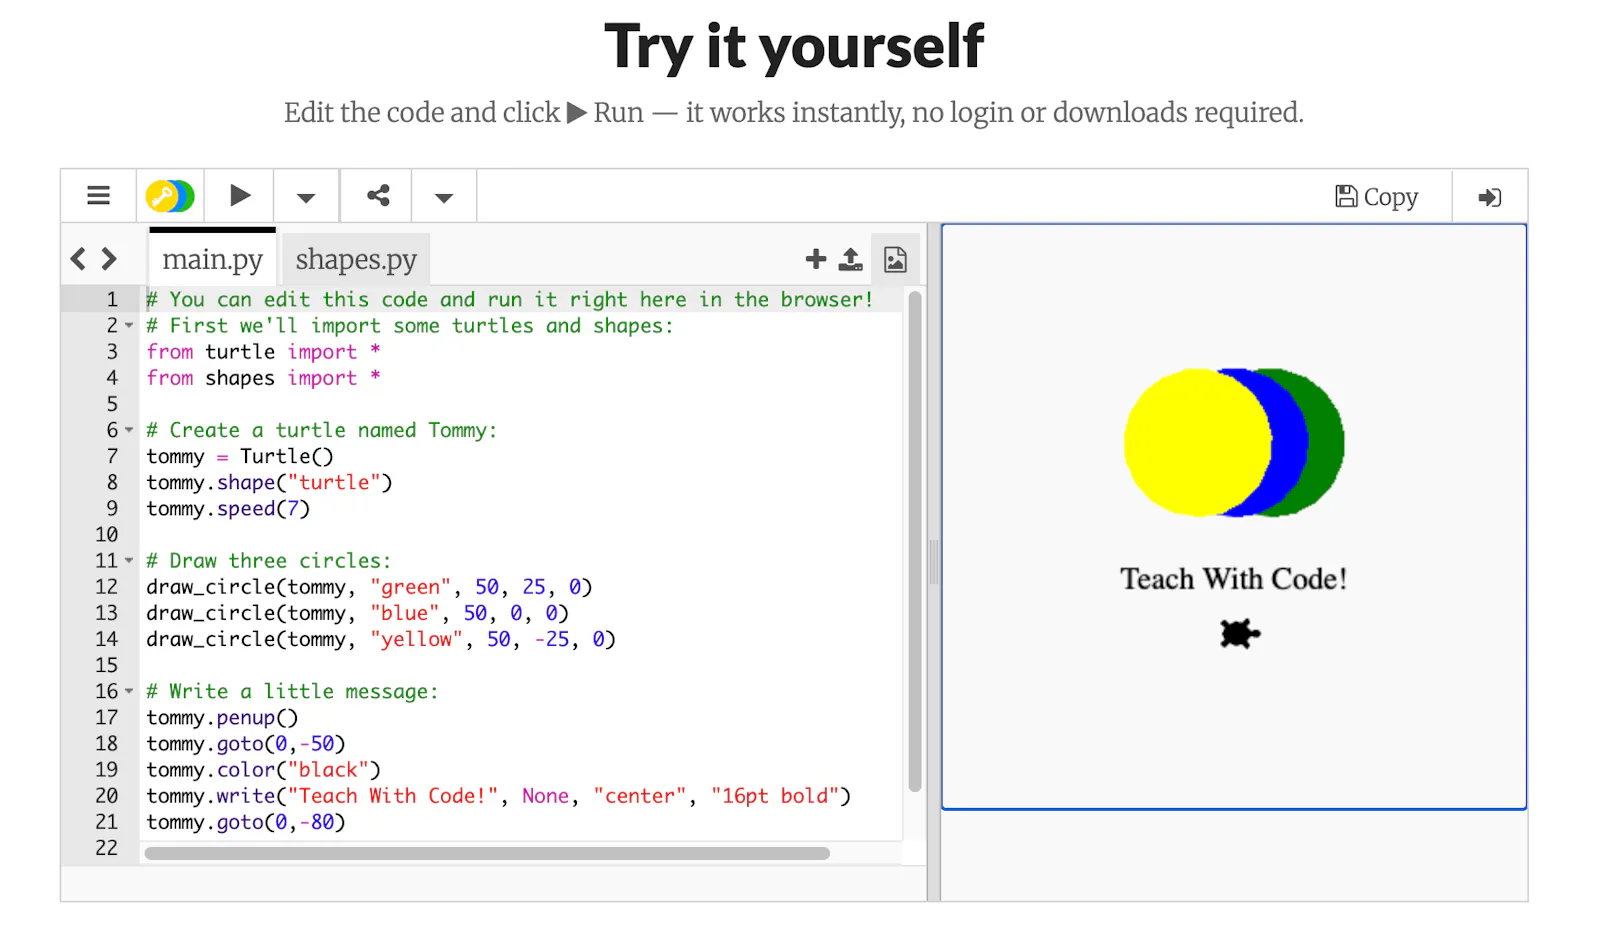Click the Copy button
This screenshot has width=1600, height=940.
[1377, 197]
